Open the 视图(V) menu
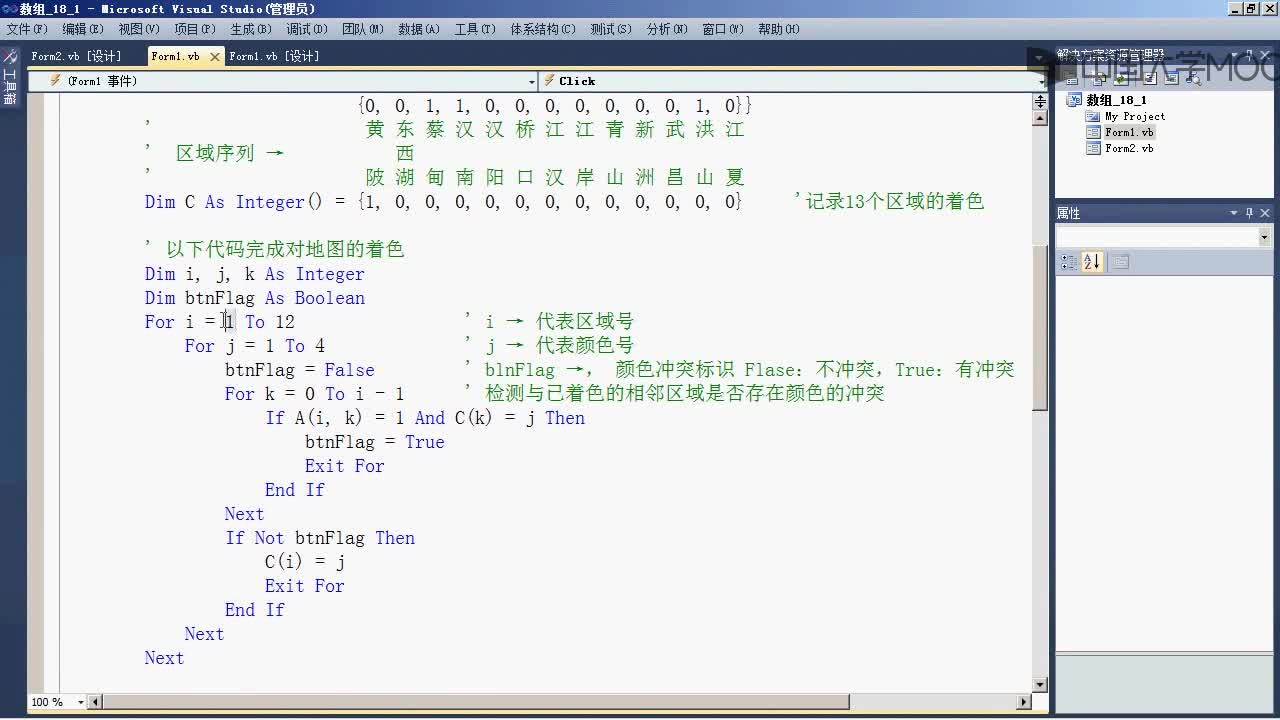The image size is (1280, 720). 139,29
